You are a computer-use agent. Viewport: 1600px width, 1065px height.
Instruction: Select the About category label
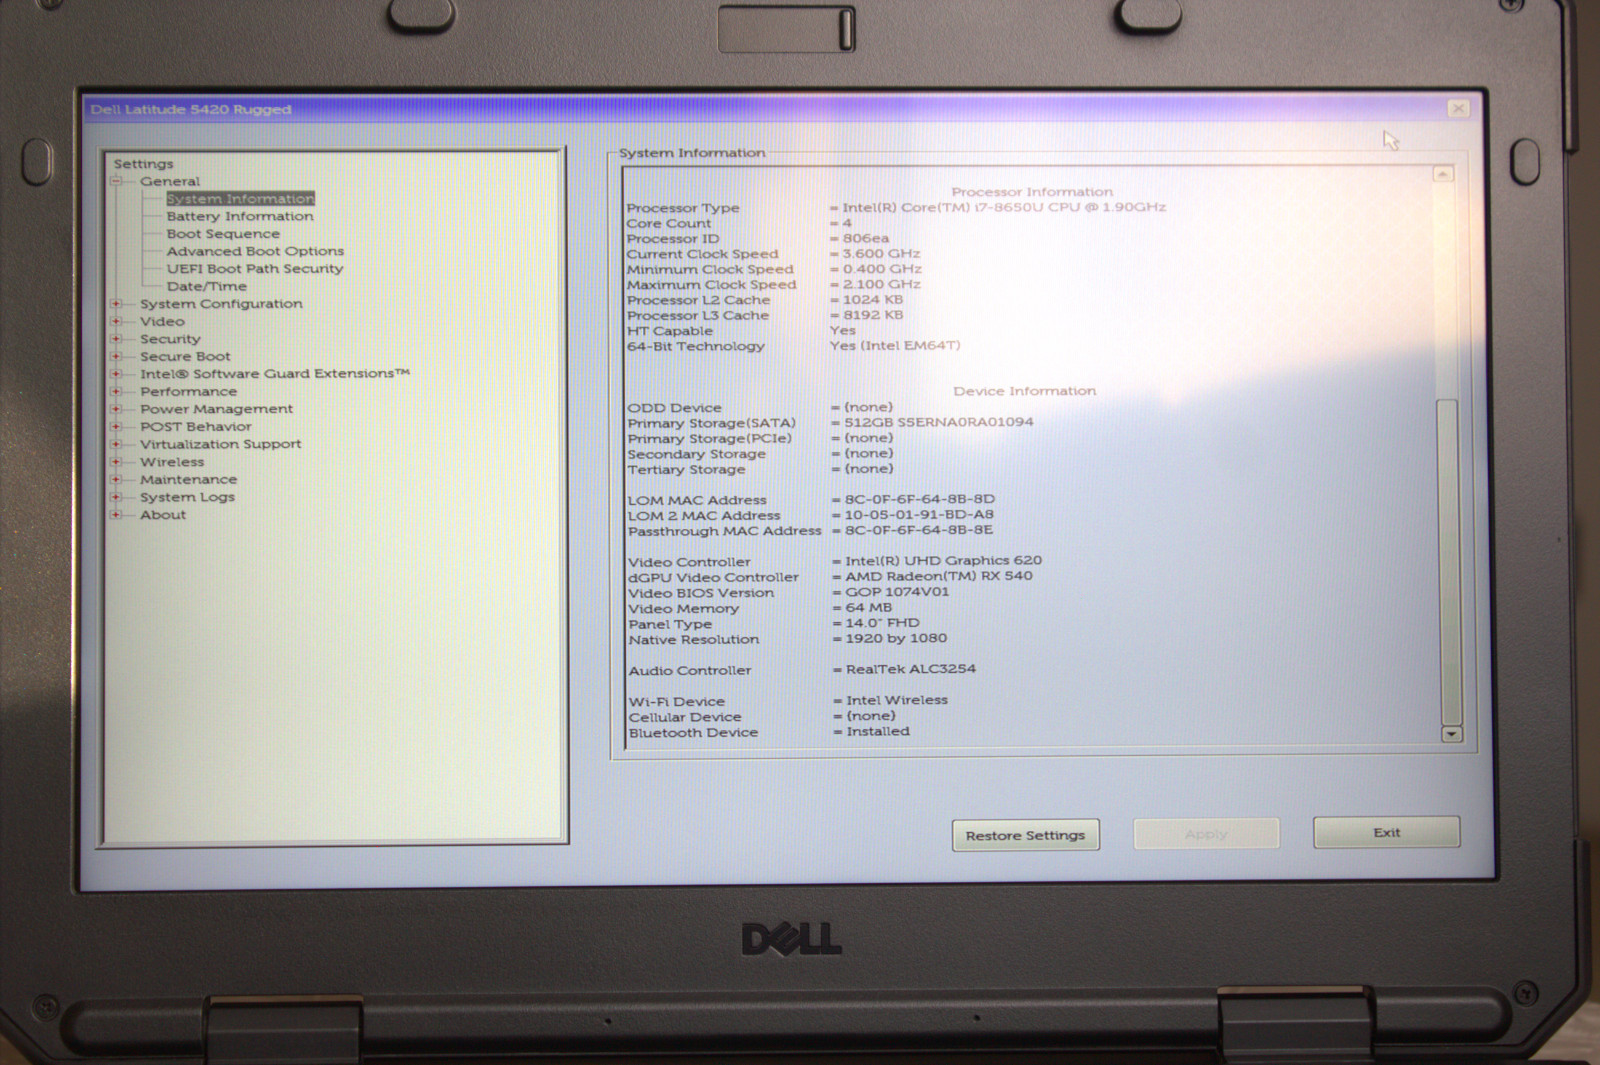[x=163, y=515]
